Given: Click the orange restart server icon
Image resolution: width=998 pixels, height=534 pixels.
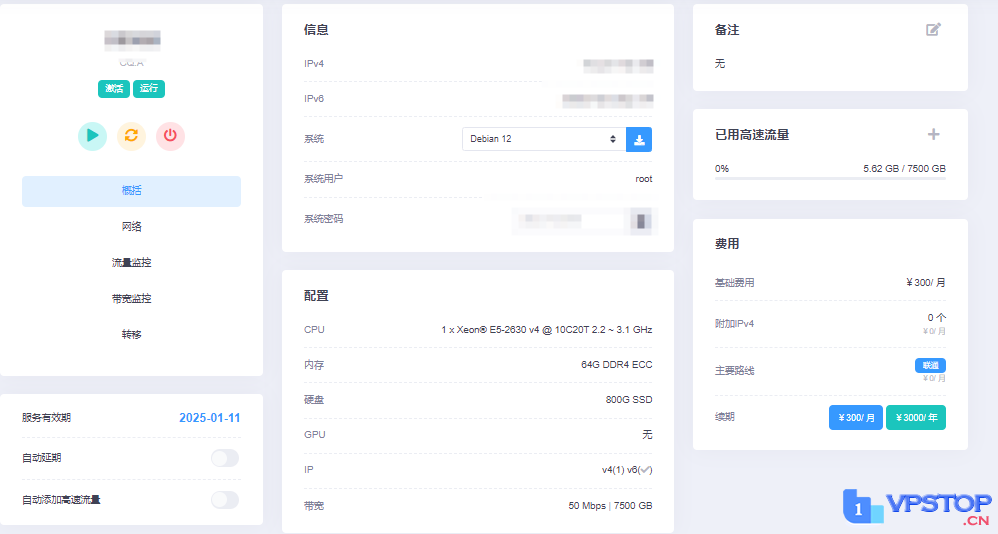Looking at the screenshot, I should (x=131, y=136).
